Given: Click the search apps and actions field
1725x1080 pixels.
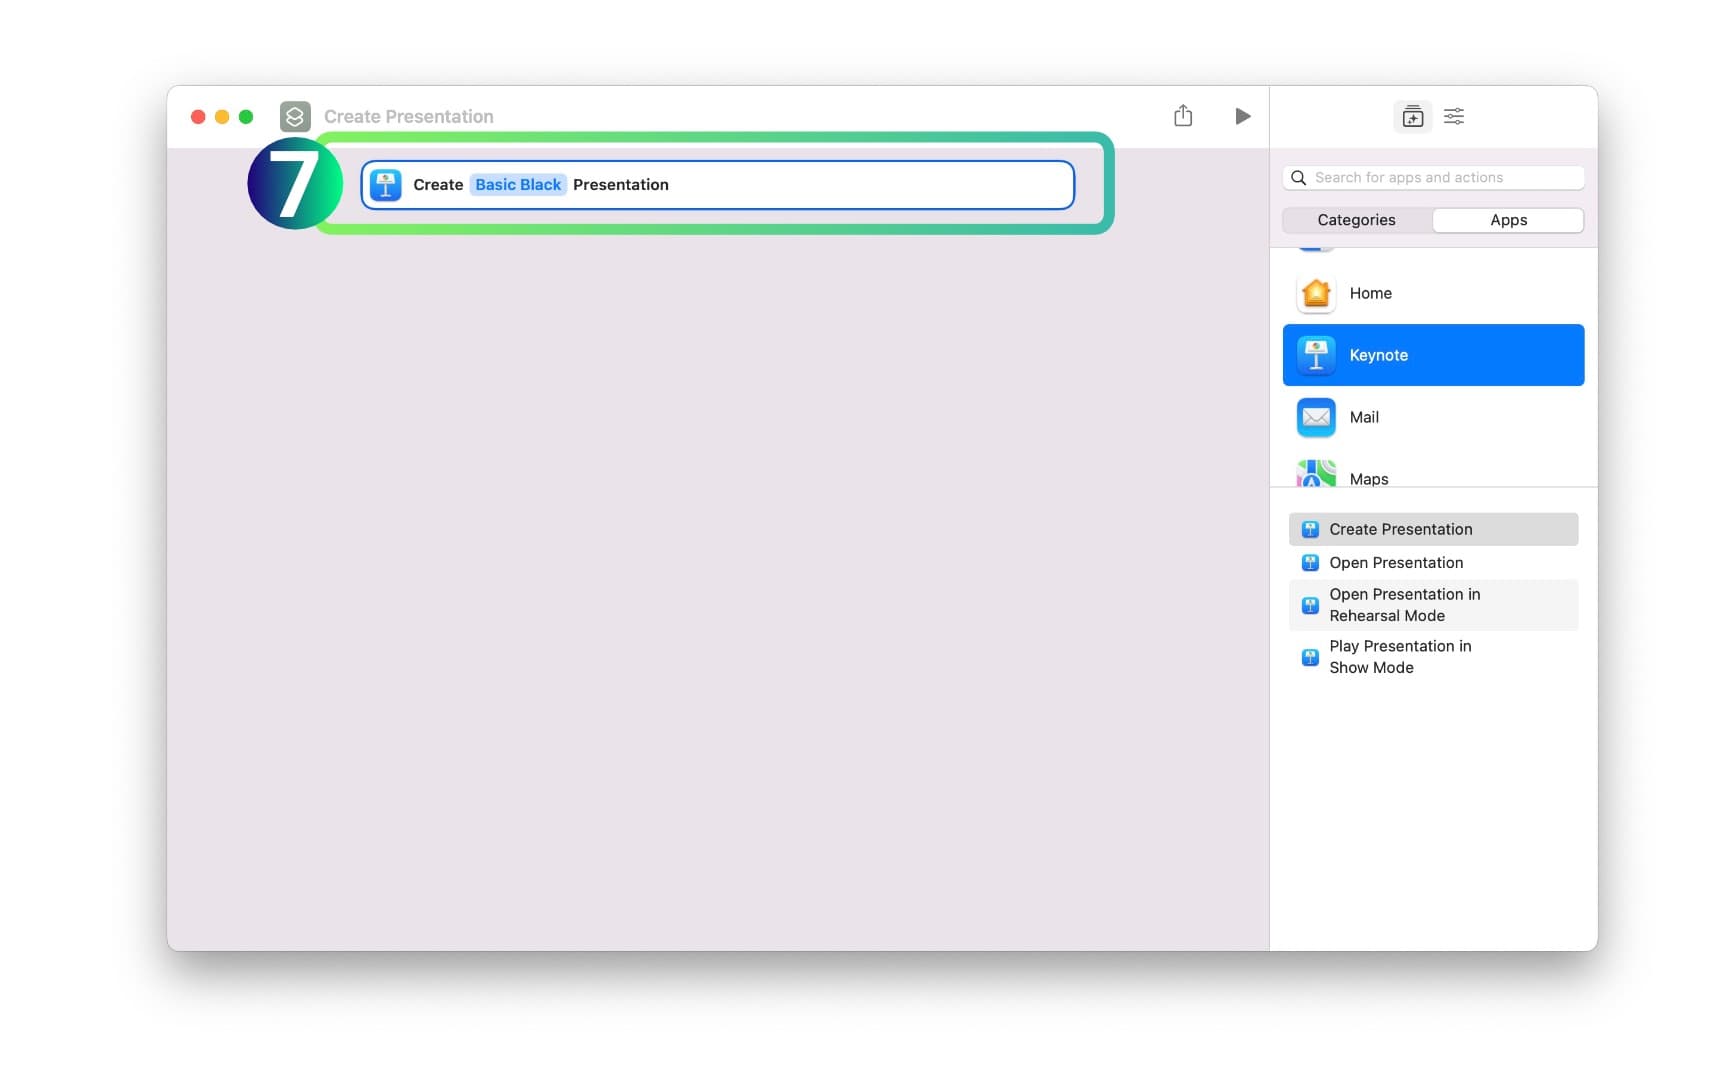Looking at the screenshot, I should (x=1440, y=178).
